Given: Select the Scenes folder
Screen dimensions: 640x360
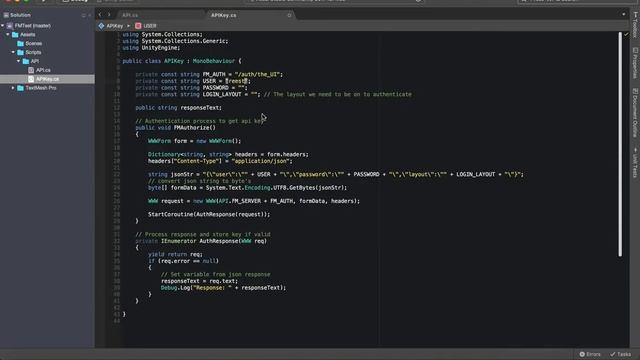Looking at the screenshot, I should click(33, 43).
